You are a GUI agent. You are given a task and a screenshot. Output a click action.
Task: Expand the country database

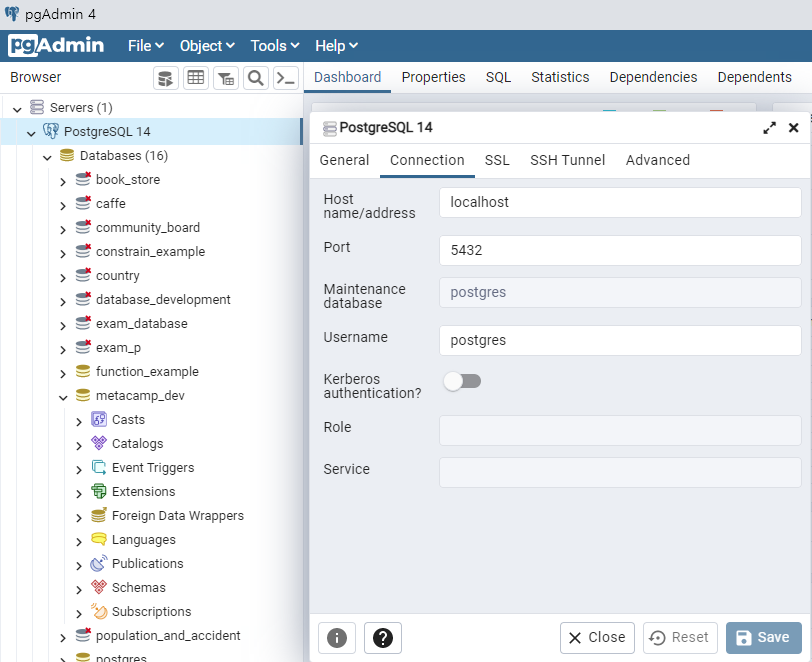[x=63, y=277]
